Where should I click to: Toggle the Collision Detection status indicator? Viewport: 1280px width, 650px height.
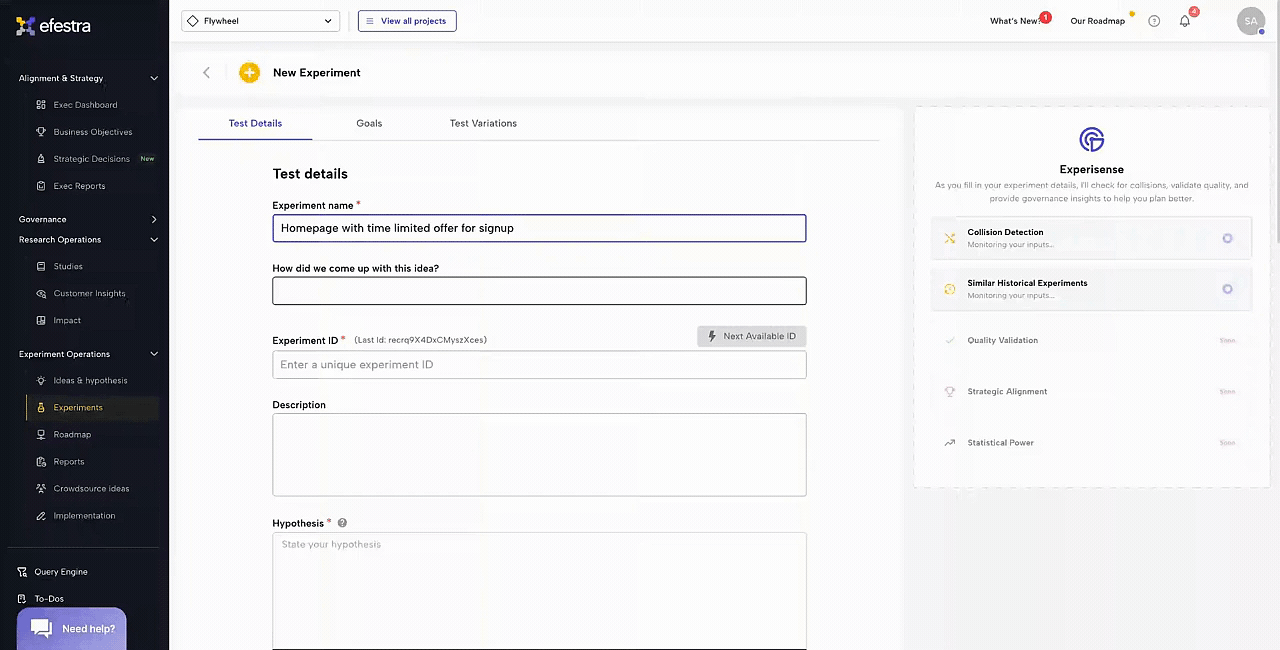(1227, 238)
